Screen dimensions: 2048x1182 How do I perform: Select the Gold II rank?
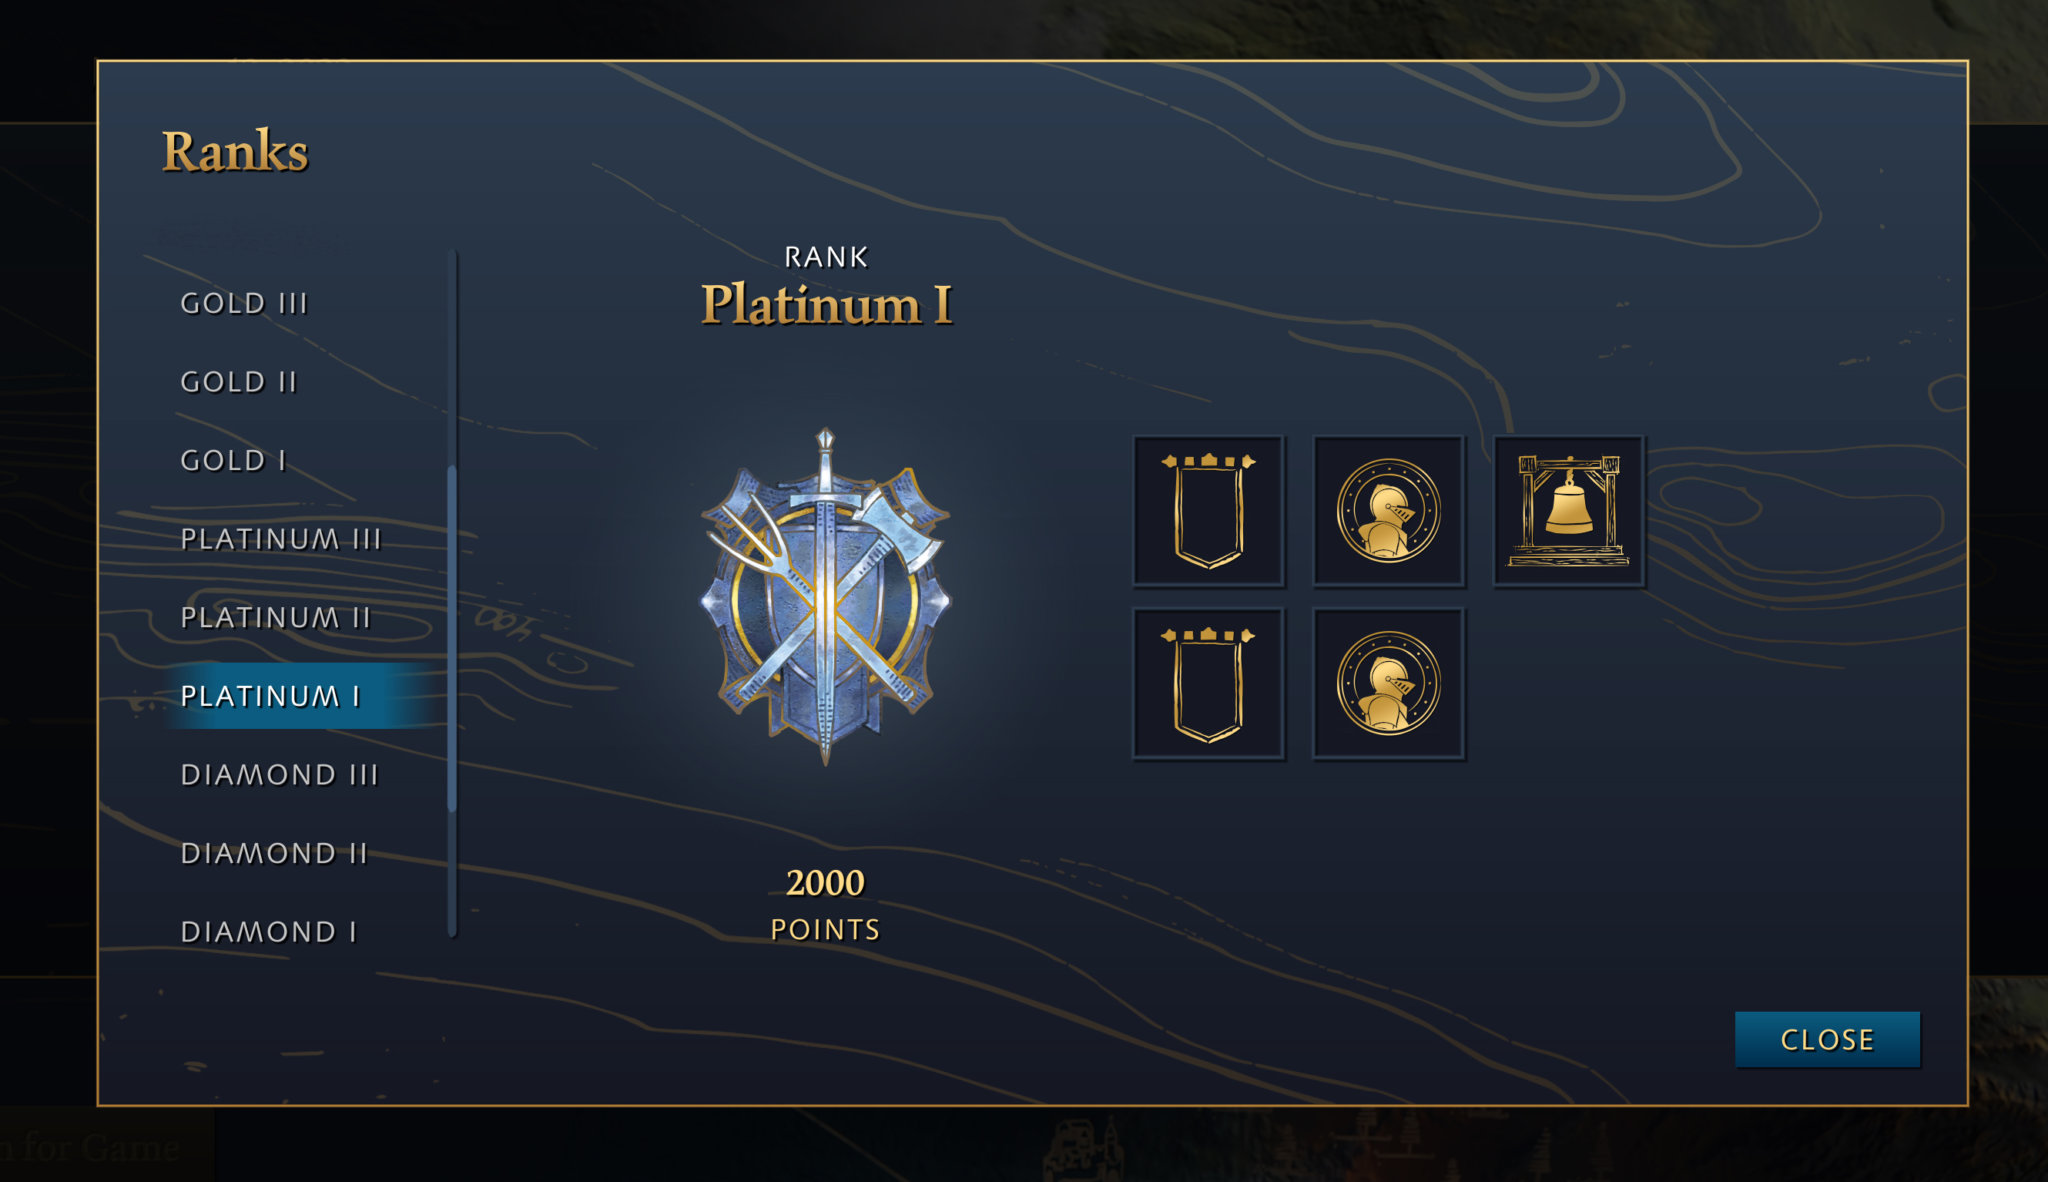(239, 382)
